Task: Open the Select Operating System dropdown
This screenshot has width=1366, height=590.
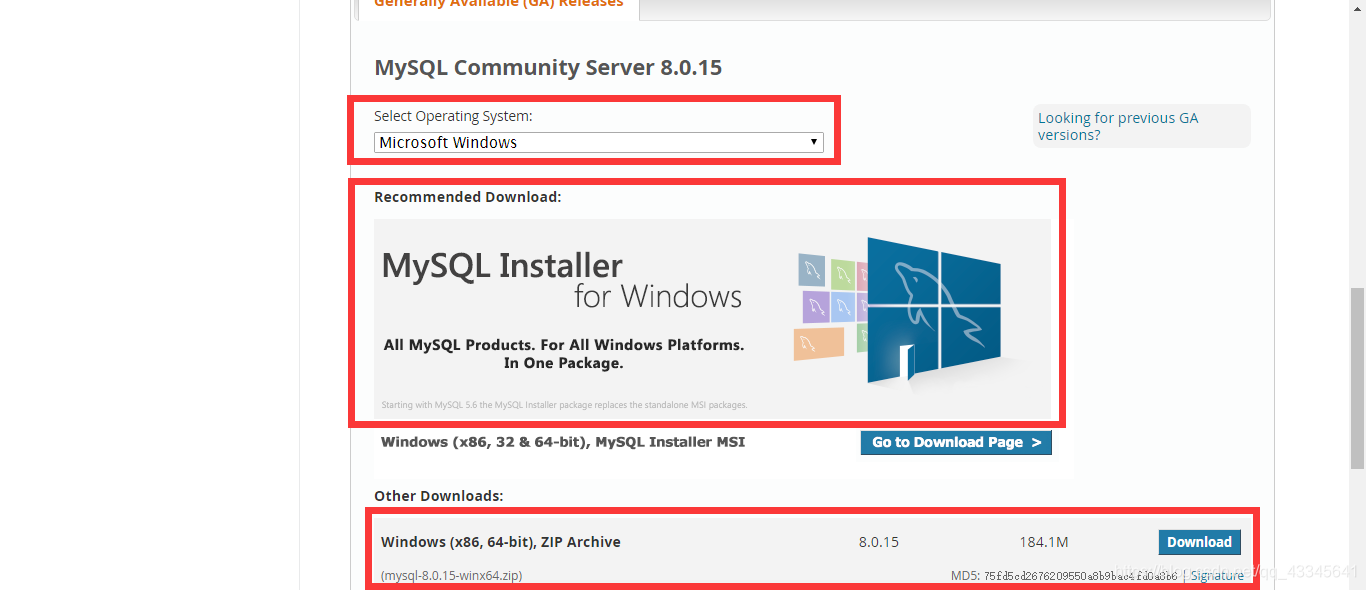Action: coord(598,143)
